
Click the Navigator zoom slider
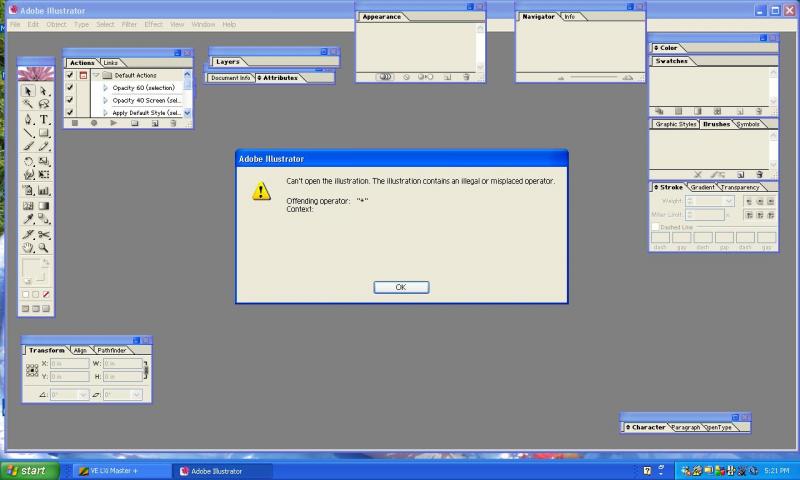[594, 78]
